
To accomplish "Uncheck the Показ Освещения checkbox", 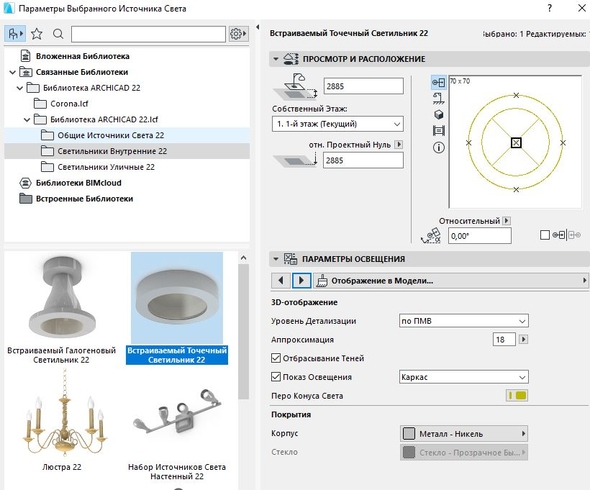I will 276,377.
